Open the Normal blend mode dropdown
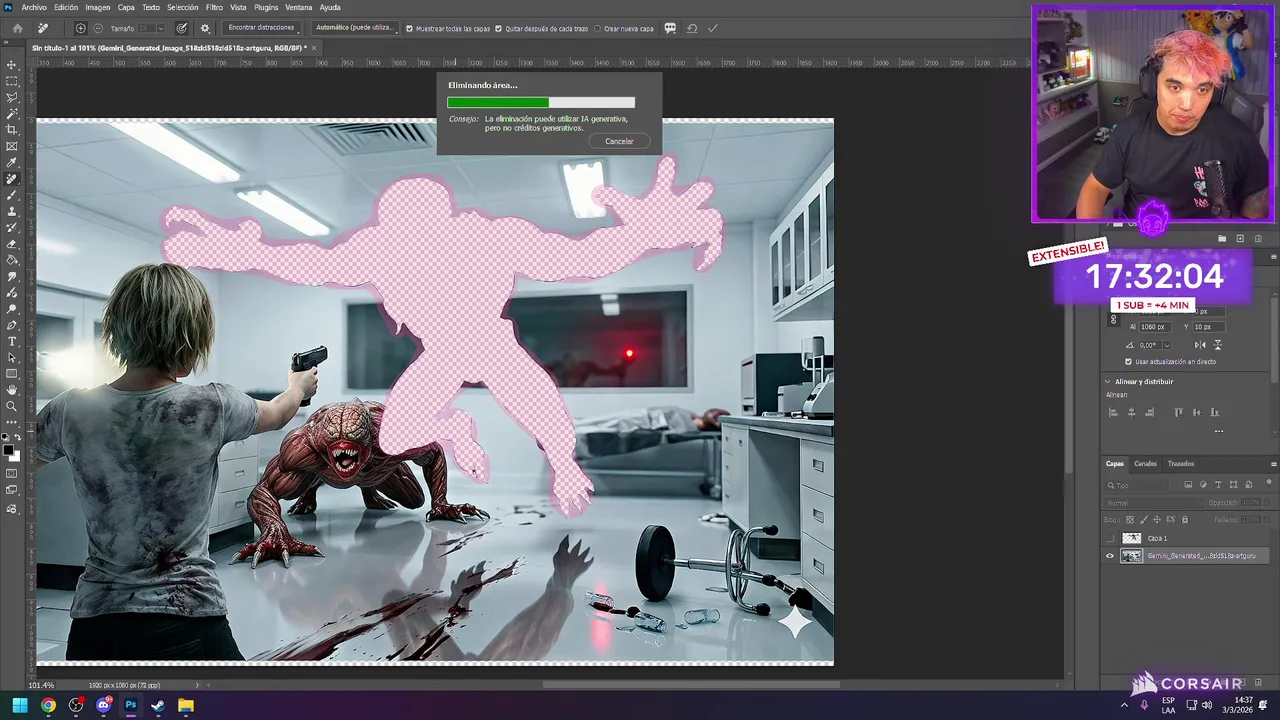 coord(1152,503)
